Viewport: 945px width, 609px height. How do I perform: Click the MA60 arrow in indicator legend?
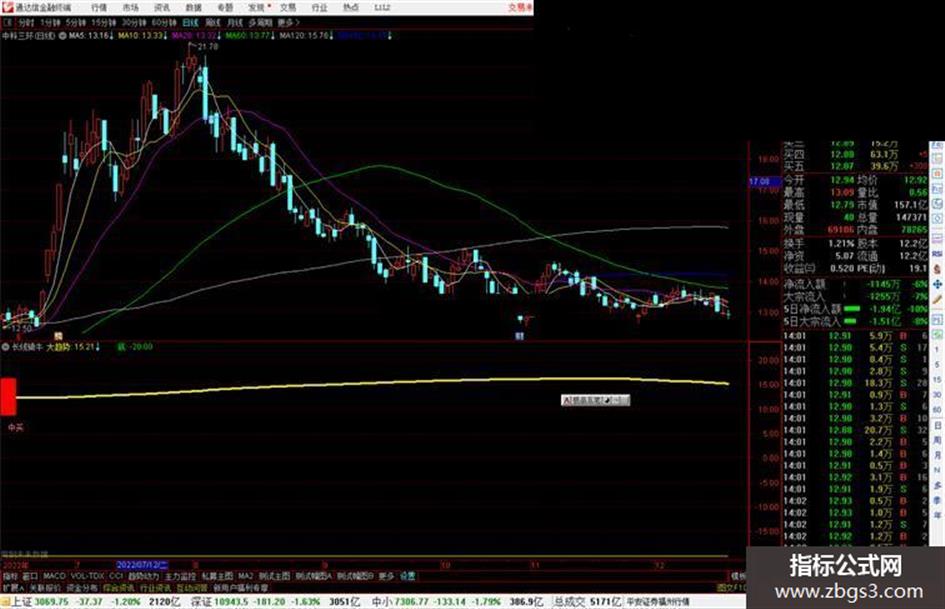[272, 36]
